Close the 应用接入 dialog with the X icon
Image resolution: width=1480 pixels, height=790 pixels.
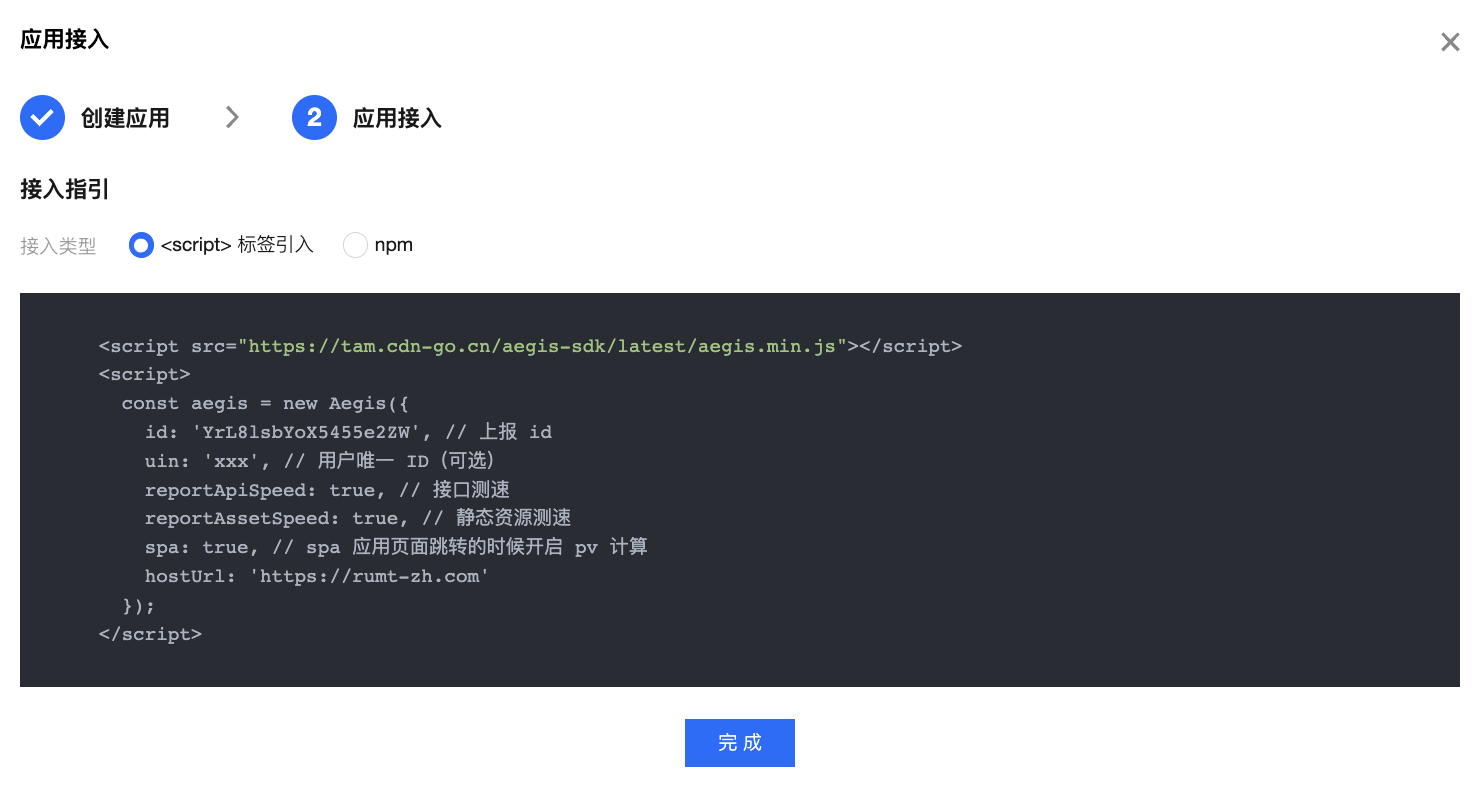1450,42
